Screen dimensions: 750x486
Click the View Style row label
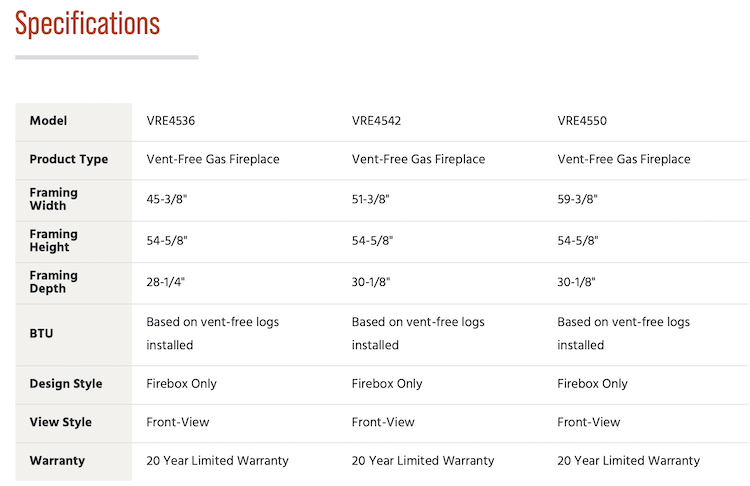coord(60,422)
